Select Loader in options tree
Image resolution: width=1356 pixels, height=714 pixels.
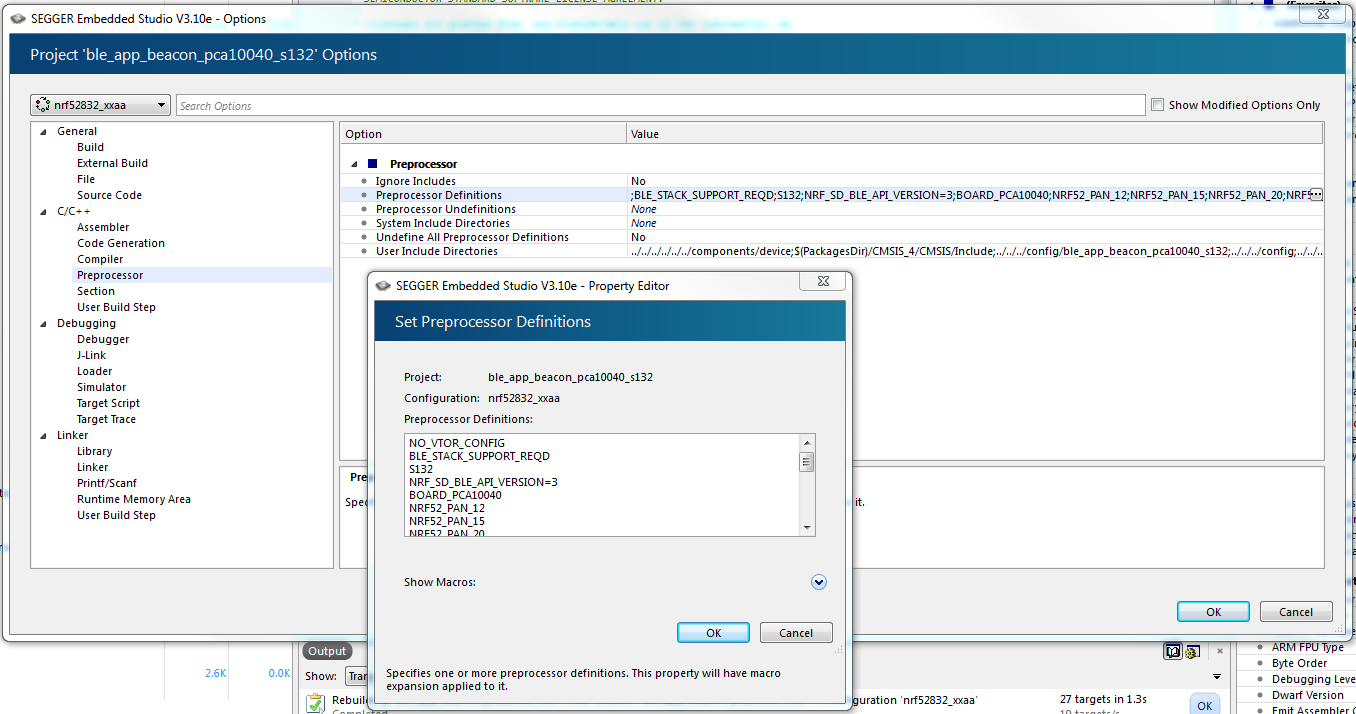pos(95,371)
